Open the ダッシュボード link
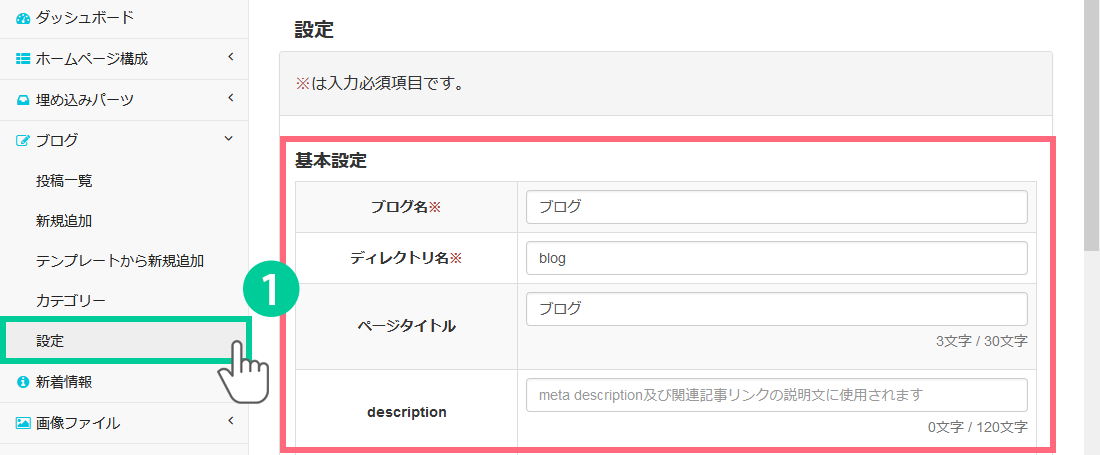 tap(84, 18)
